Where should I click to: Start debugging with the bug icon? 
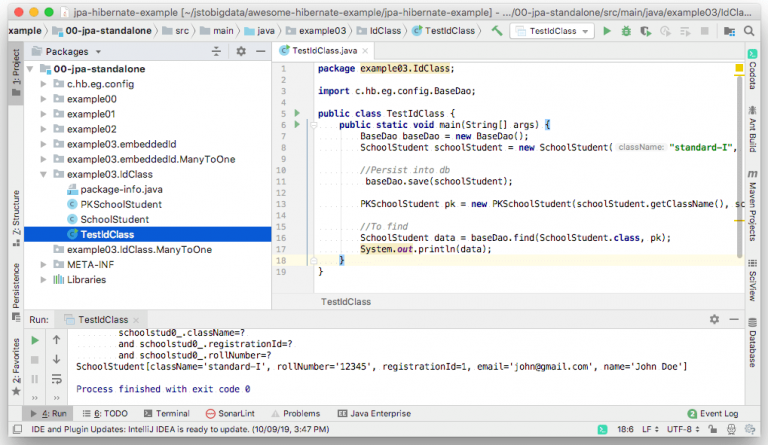pos(626,31)
